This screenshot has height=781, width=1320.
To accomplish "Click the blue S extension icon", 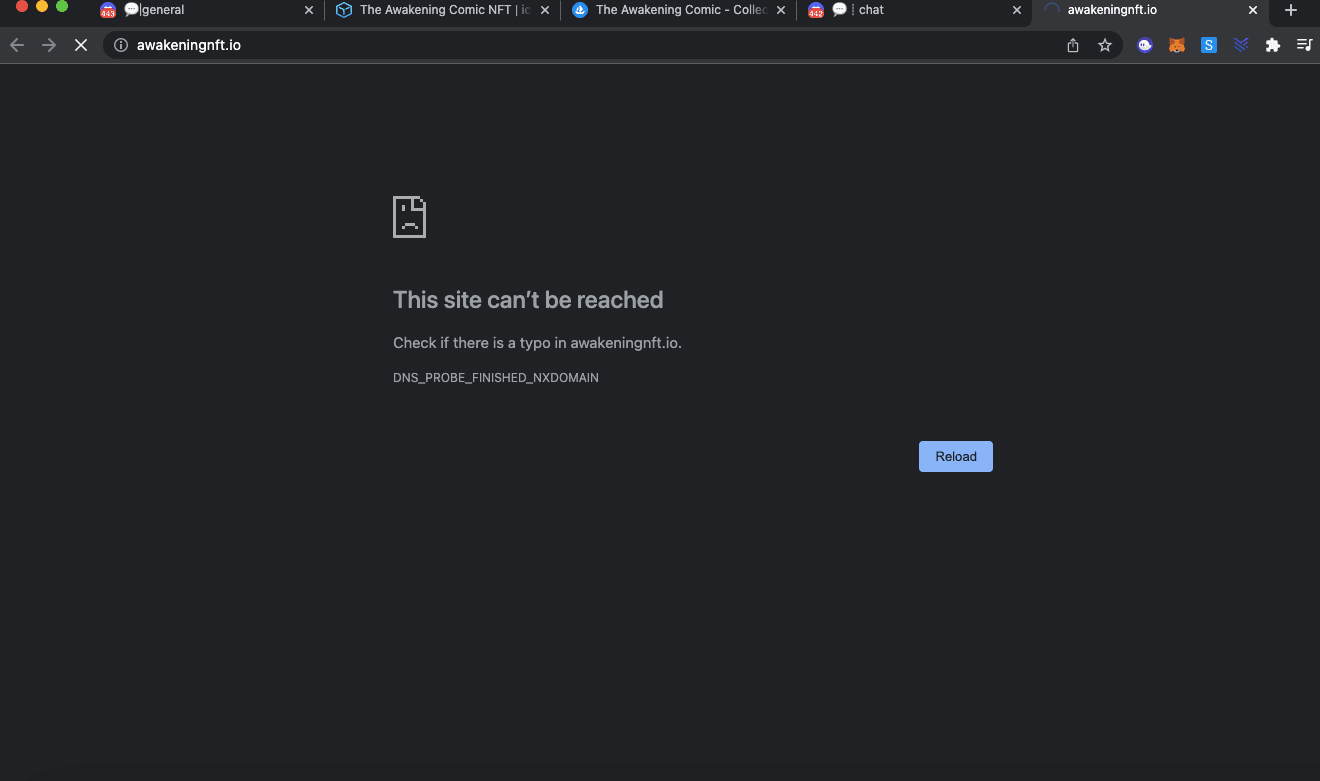I will tap(1209, 45).
